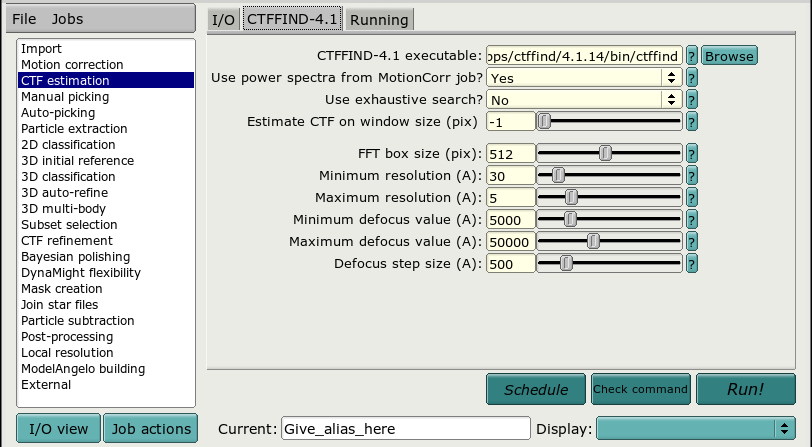The height and width of the screenshot is (447, 812).
Task: Click the Defocus step size value field
Action: [511, 264]
